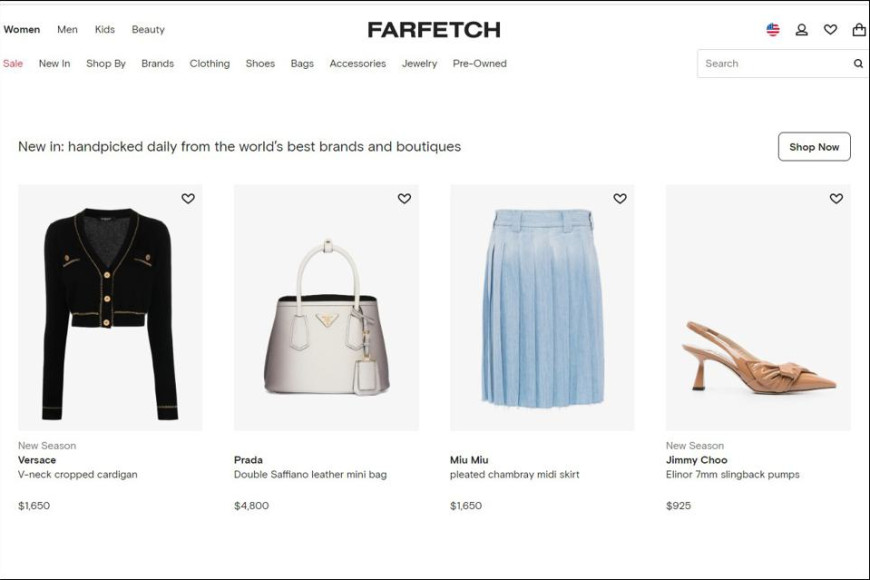Open the account profile icon

click(801, 29)
